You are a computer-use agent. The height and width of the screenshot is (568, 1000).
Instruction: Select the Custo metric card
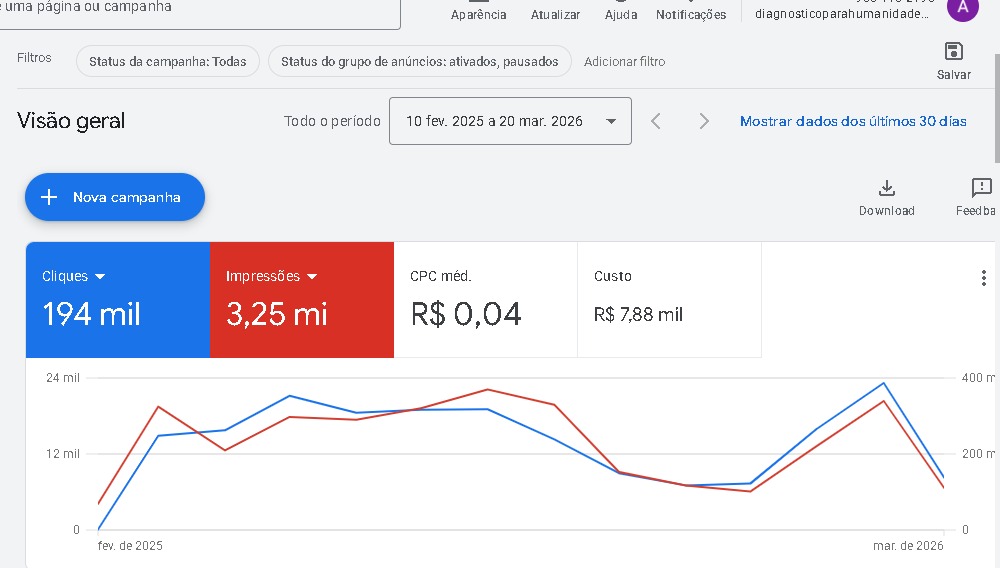tap(669, 299)
